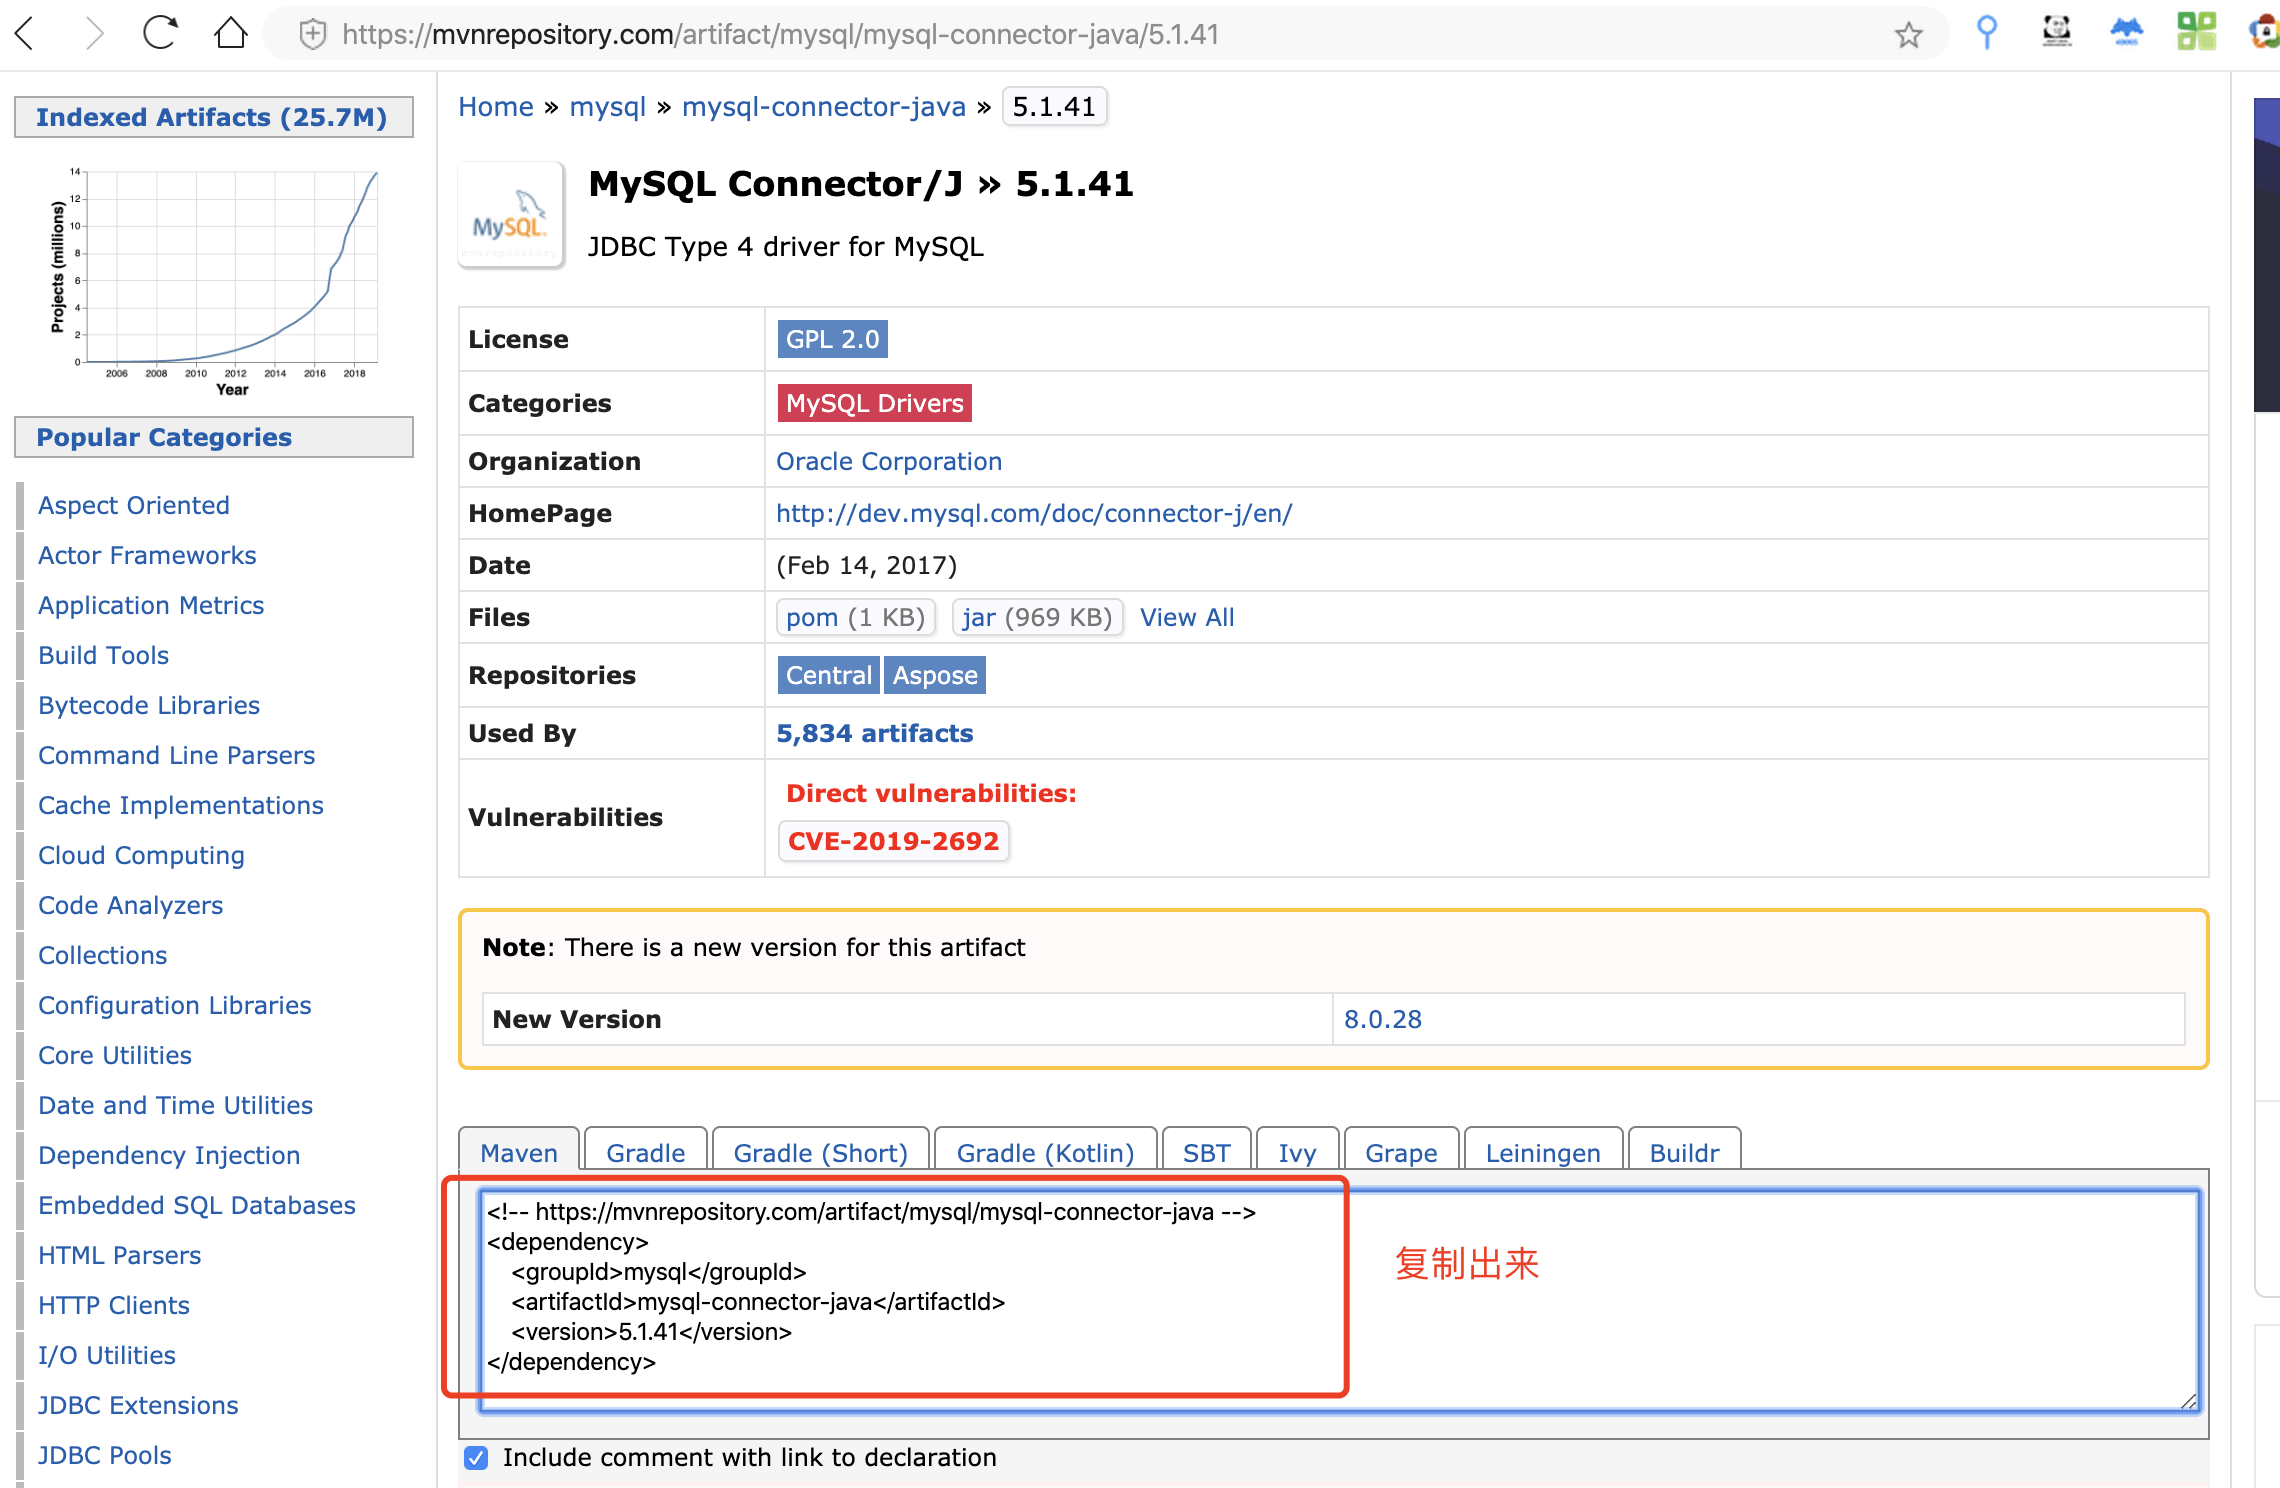Click the MySQL logo image

(x=511, y=215)
